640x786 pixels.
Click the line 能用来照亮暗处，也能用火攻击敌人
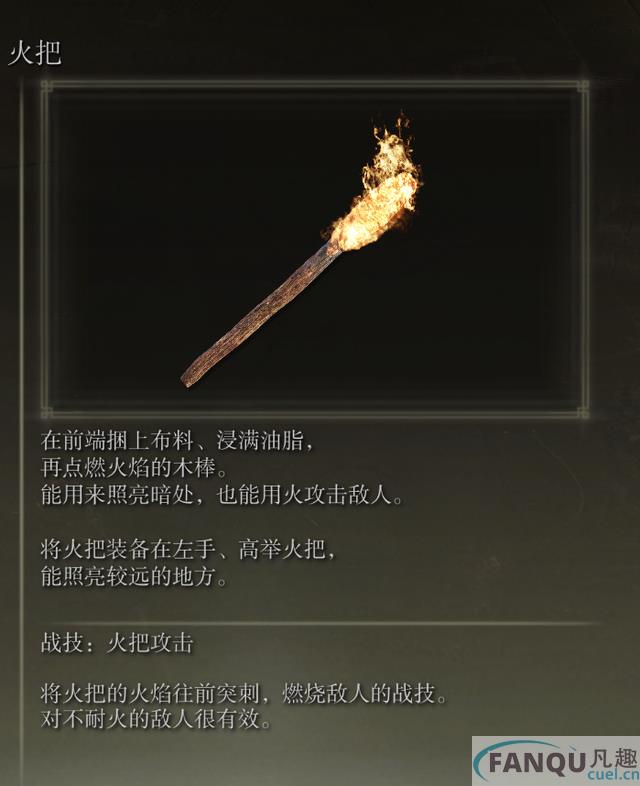pyautogui.click(x=222, y=495)
